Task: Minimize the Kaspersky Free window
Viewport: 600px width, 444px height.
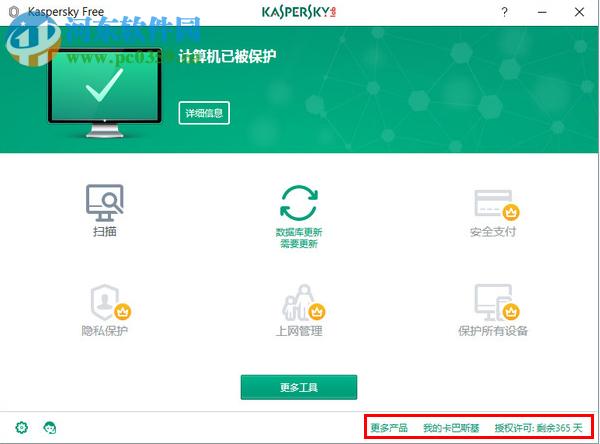Action: tap(542, 12)
